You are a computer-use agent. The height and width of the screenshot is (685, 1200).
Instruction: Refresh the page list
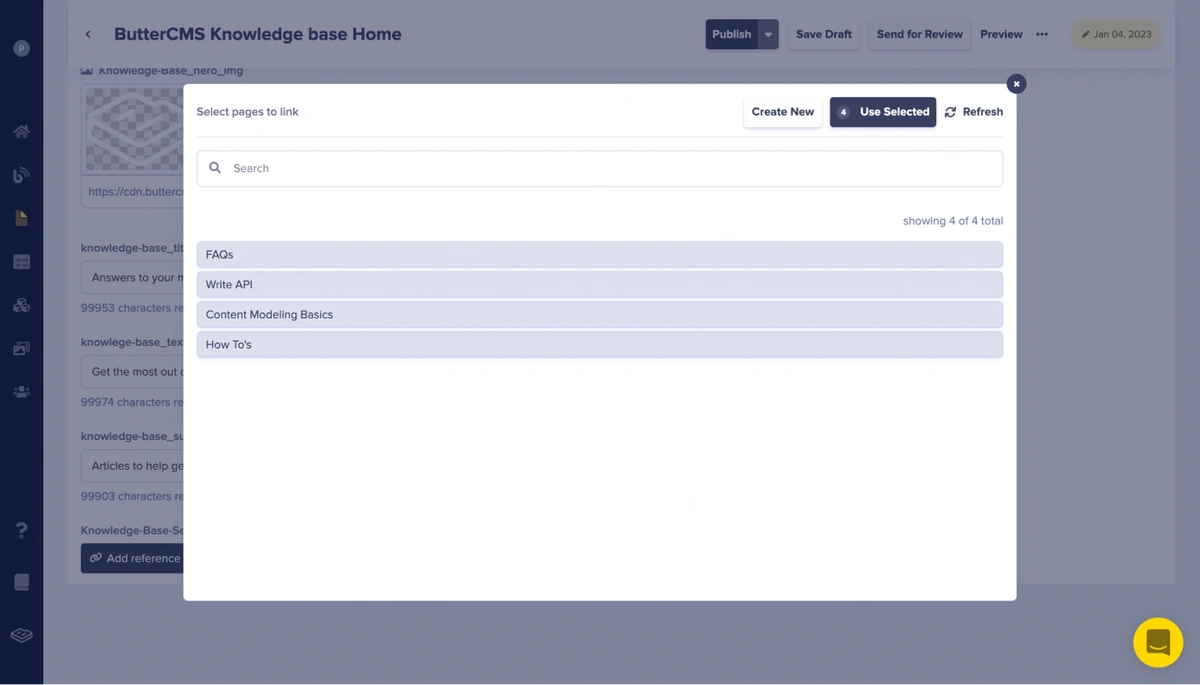pyautogui.click(x=973, y=112)
